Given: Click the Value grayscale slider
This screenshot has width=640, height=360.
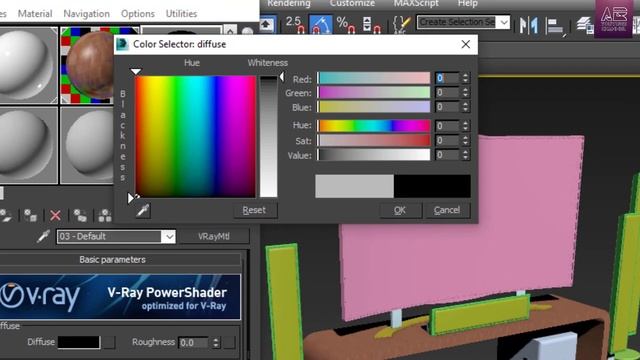Looking at the screenshot, I should point(373,154).
